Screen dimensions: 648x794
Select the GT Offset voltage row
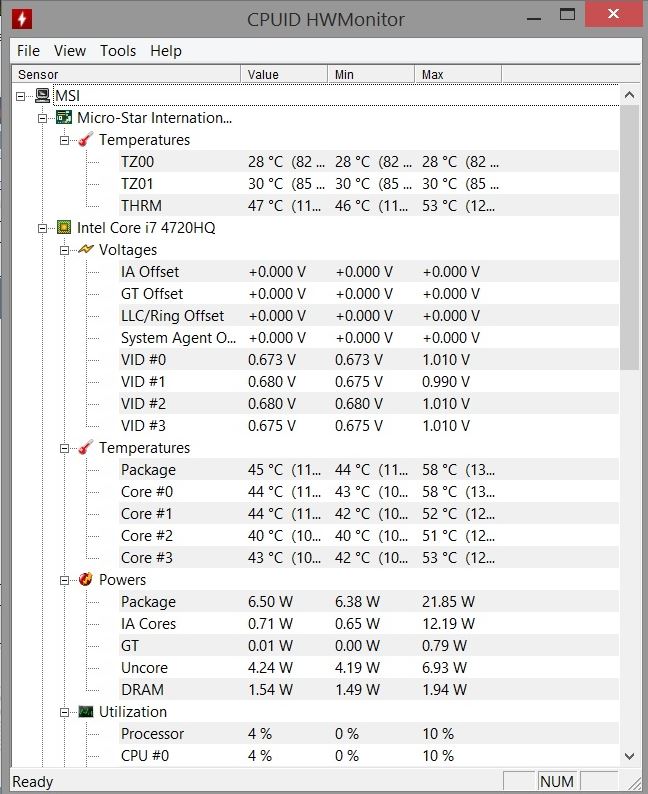coord(368,294)
